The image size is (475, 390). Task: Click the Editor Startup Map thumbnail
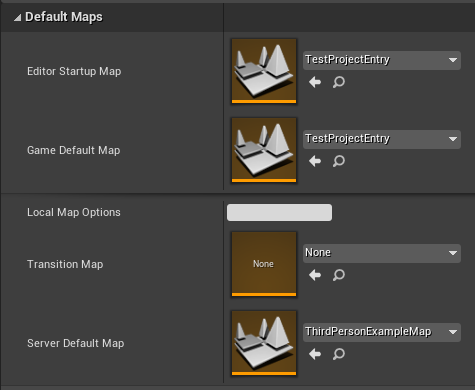point(264,71)
